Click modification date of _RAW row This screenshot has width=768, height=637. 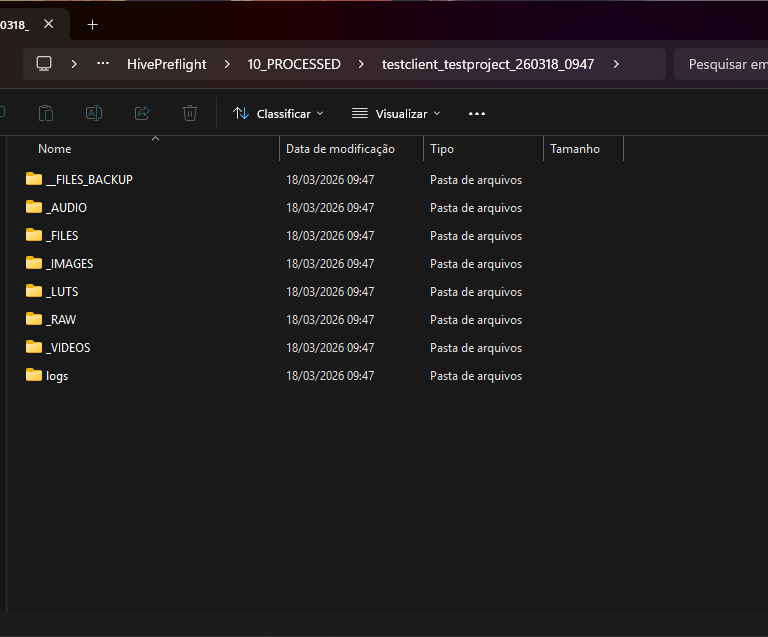[330, 320]
